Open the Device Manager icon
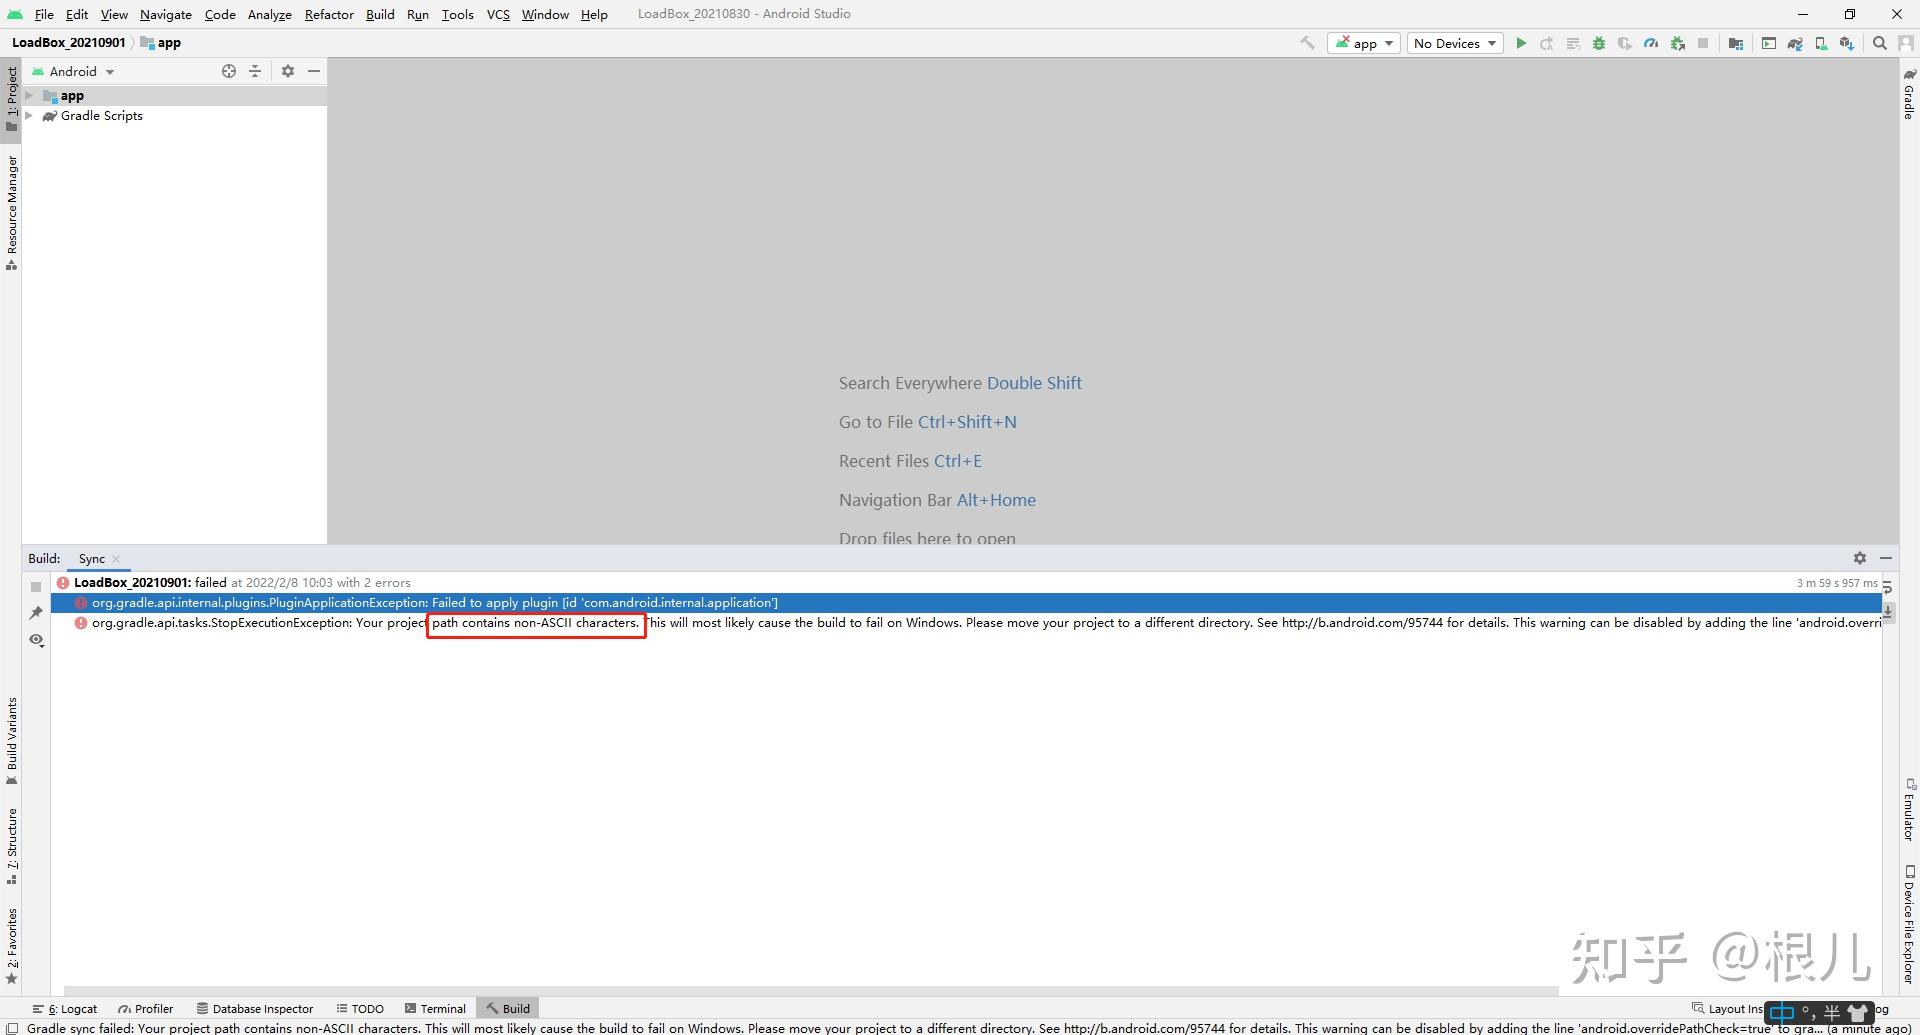The image size is (1920, 1035). [x=1821, y=43]
